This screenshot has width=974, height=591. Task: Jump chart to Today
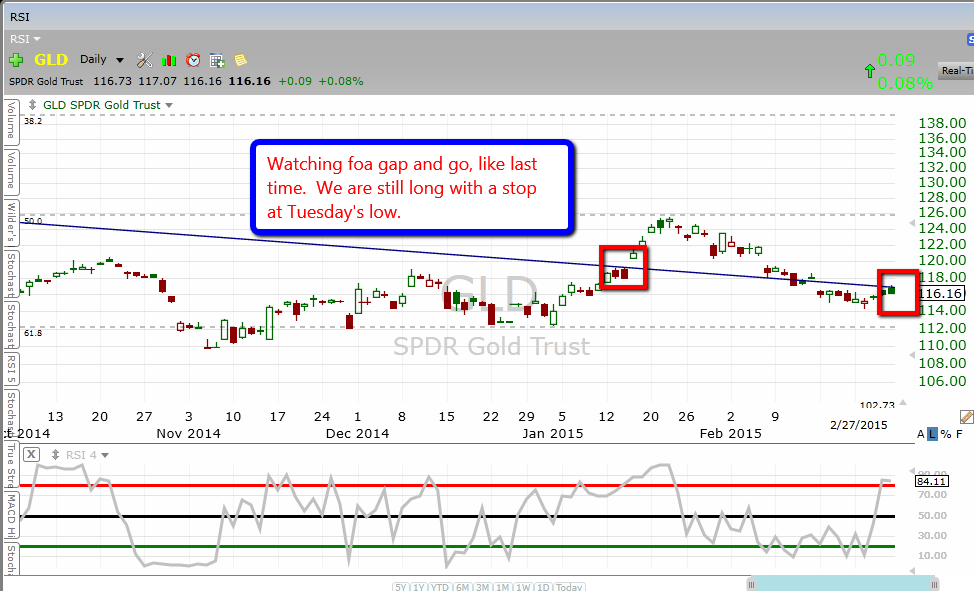point(568,587)
